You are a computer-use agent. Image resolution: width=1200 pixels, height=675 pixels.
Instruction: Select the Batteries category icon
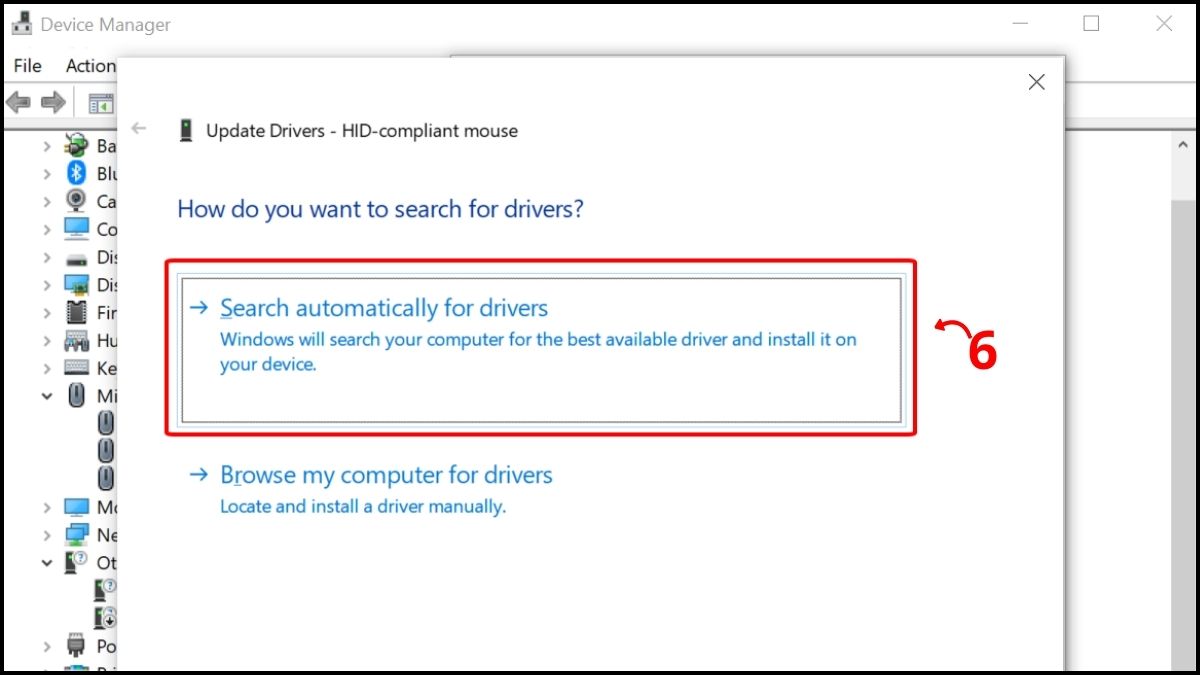click(x=77, y=145)
